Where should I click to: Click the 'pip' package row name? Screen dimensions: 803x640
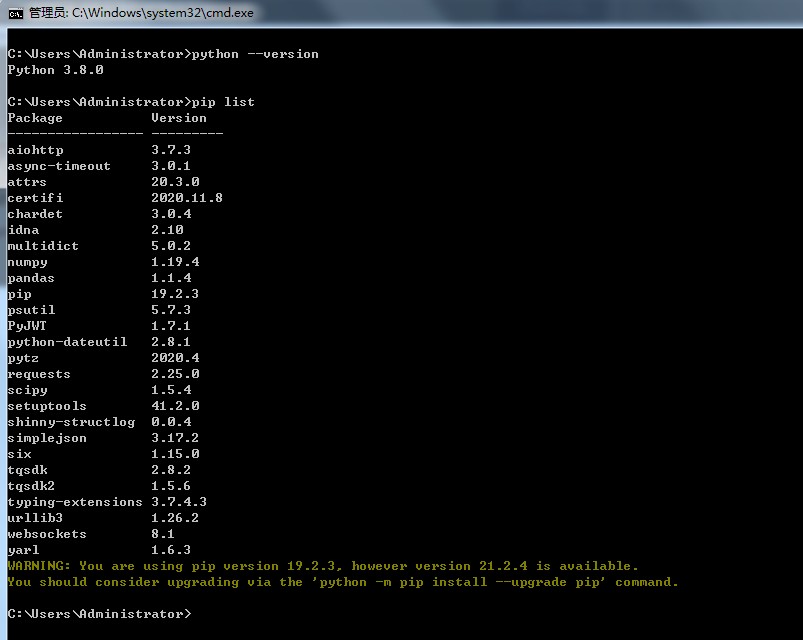[19, 294]
